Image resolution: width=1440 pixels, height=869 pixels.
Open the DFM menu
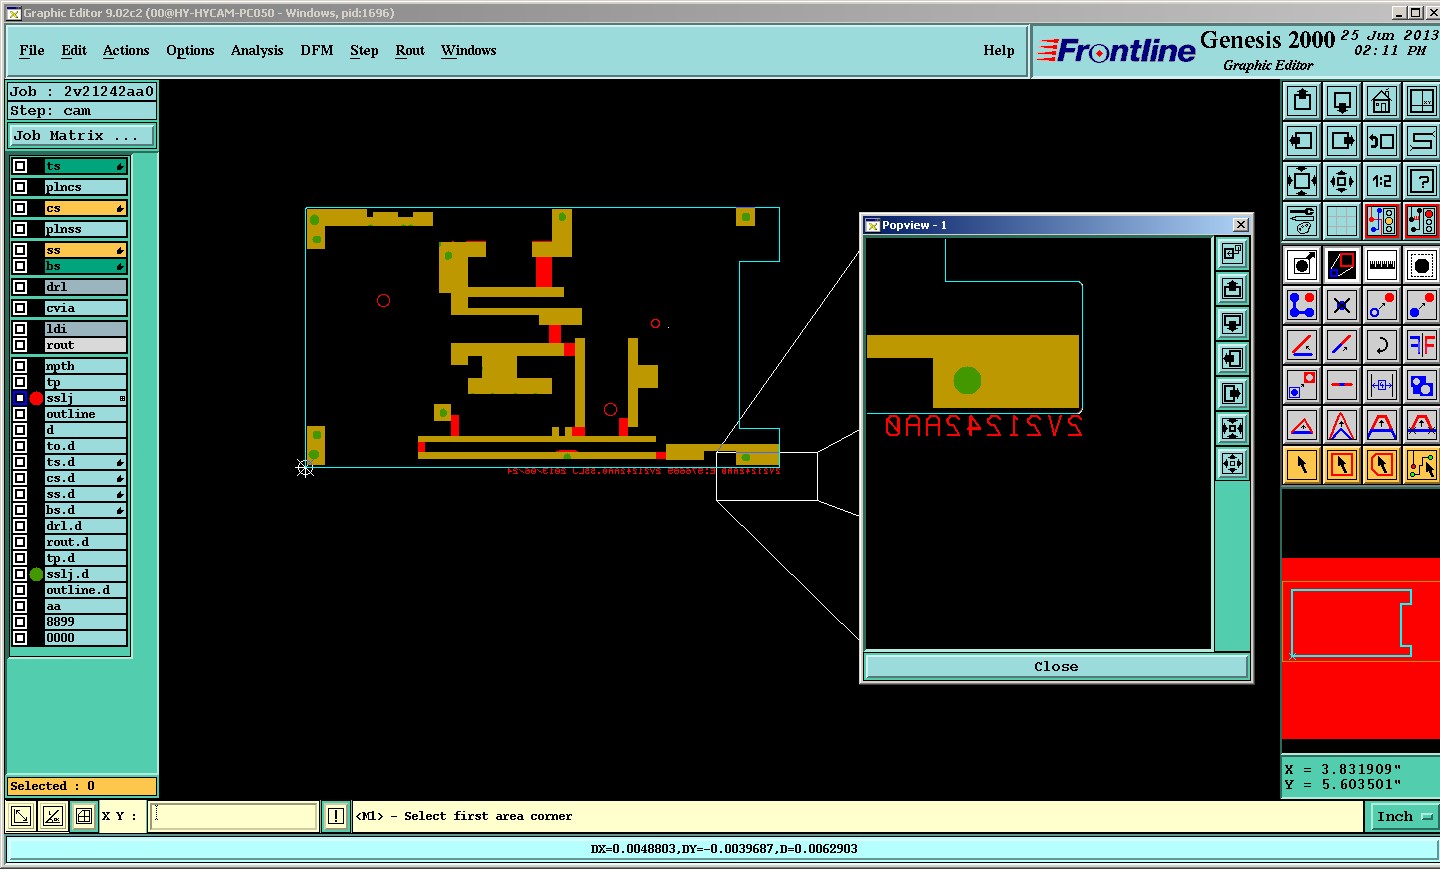(x=317, y=50)
